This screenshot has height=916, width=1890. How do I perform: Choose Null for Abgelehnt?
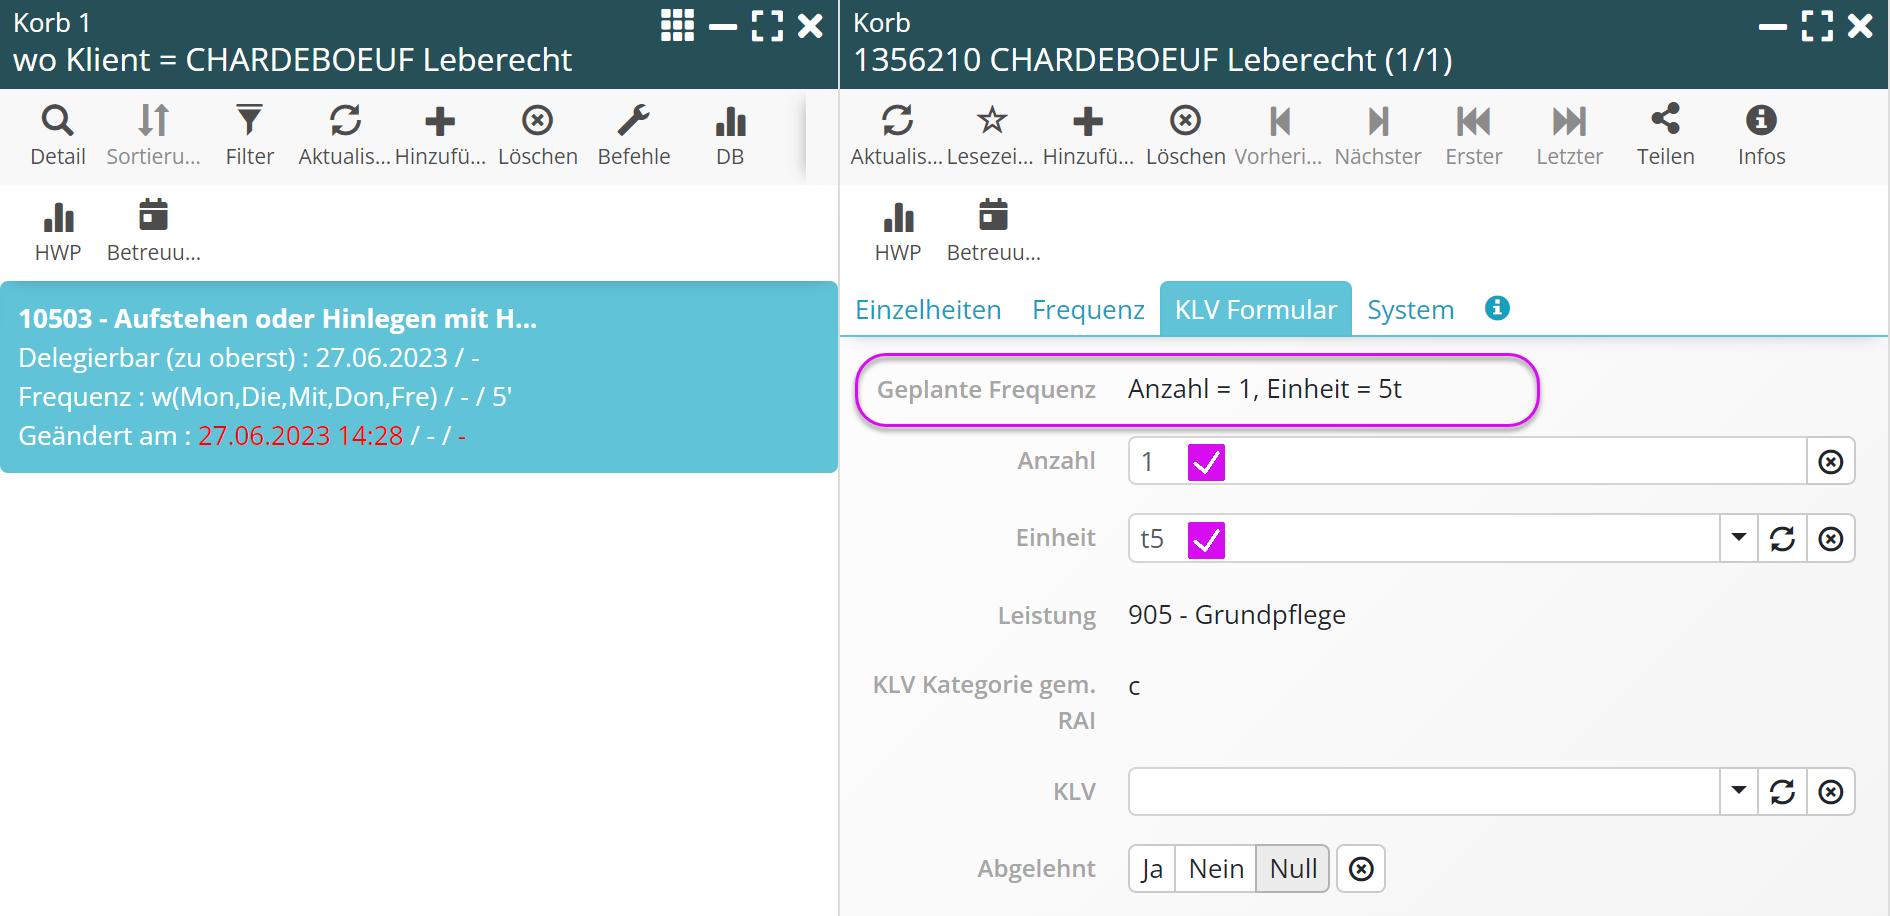click(1293, 869)
